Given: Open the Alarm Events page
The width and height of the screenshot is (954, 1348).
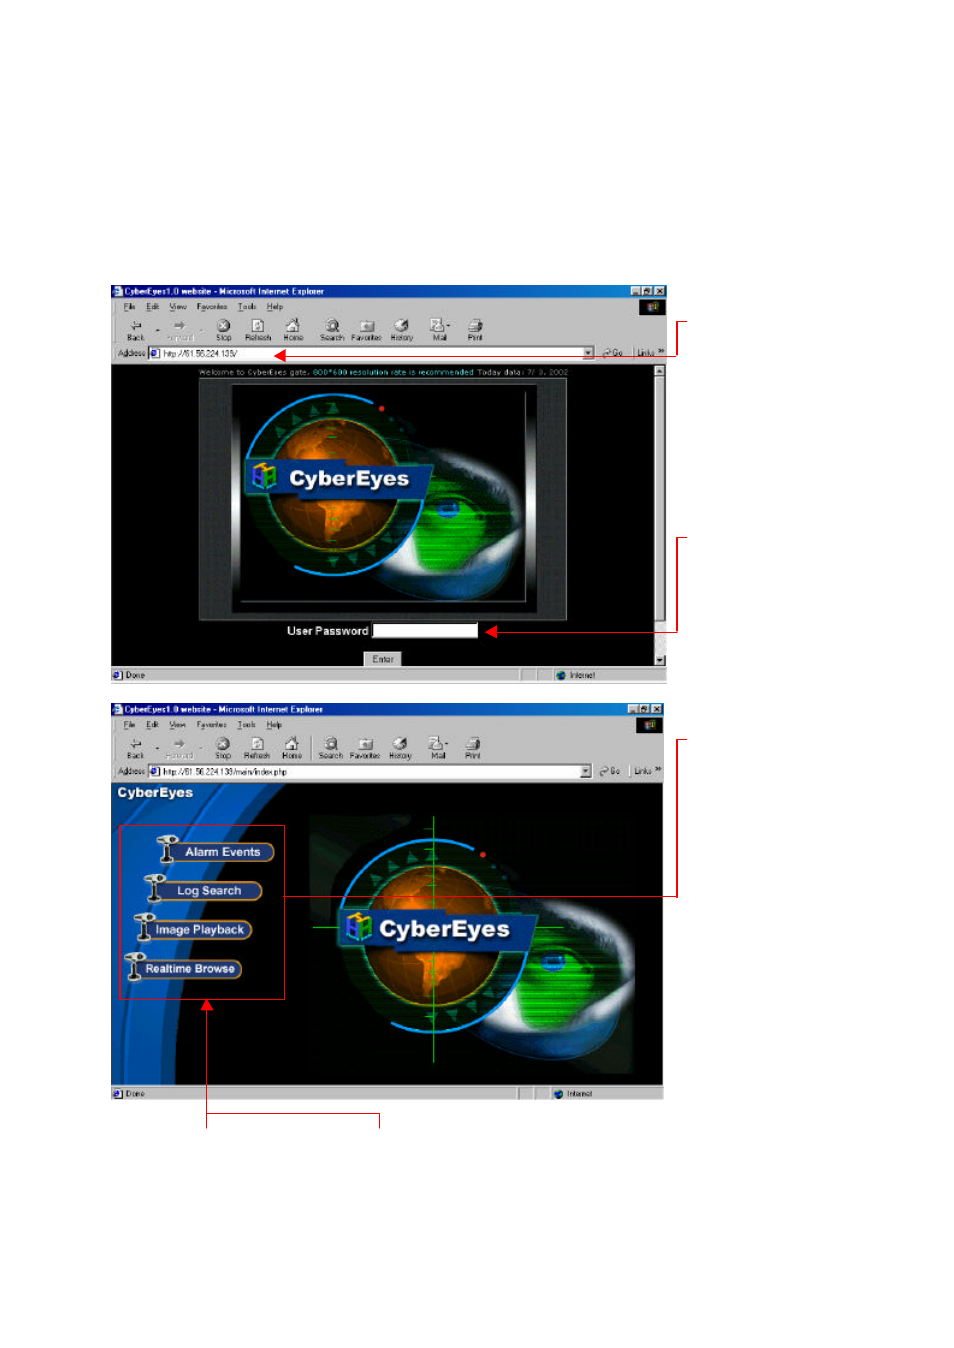Looking at the screenshot, I should [216, 852].
